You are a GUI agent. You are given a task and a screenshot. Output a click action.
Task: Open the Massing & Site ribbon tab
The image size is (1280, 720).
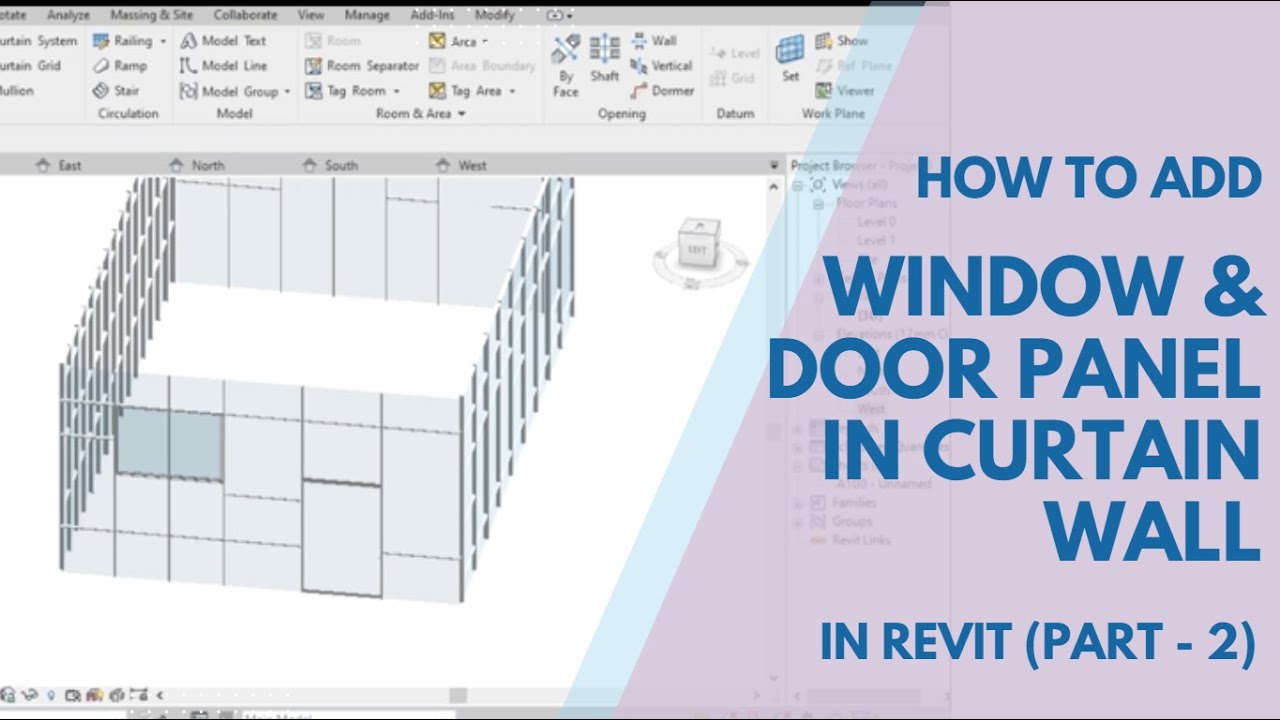tap(152, 15)
